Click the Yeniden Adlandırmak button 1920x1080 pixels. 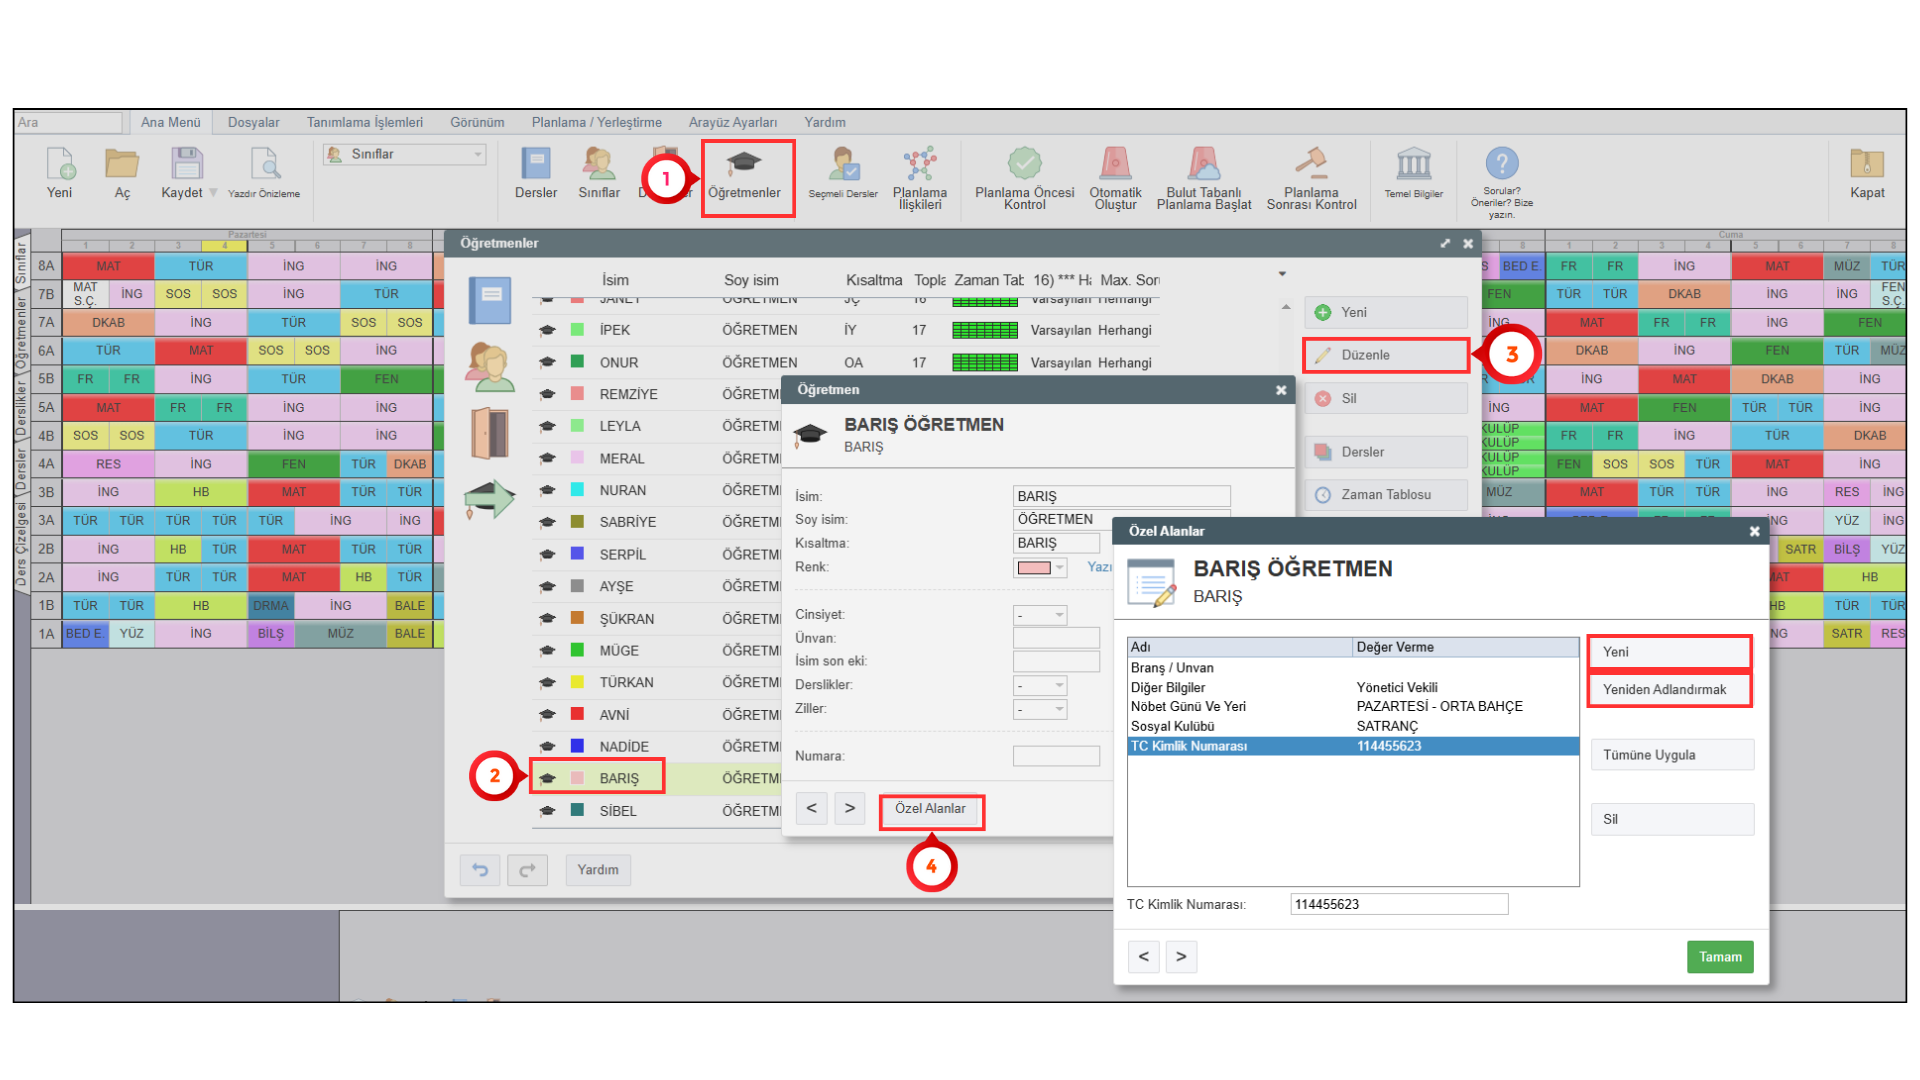click(x=1669, y=690)
